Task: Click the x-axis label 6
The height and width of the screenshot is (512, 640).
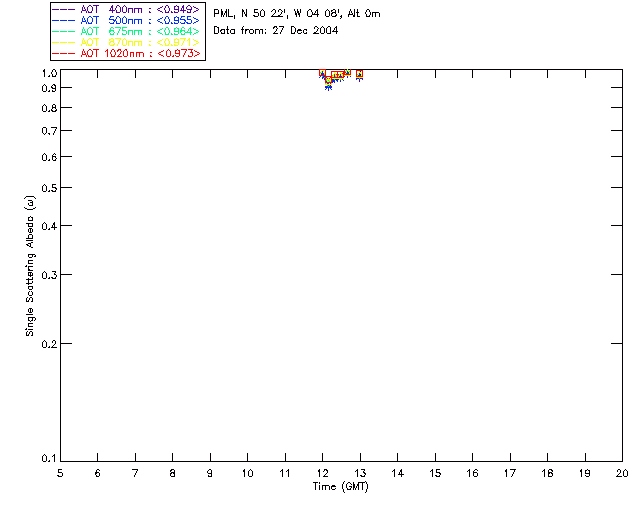Action: [98, 473]
